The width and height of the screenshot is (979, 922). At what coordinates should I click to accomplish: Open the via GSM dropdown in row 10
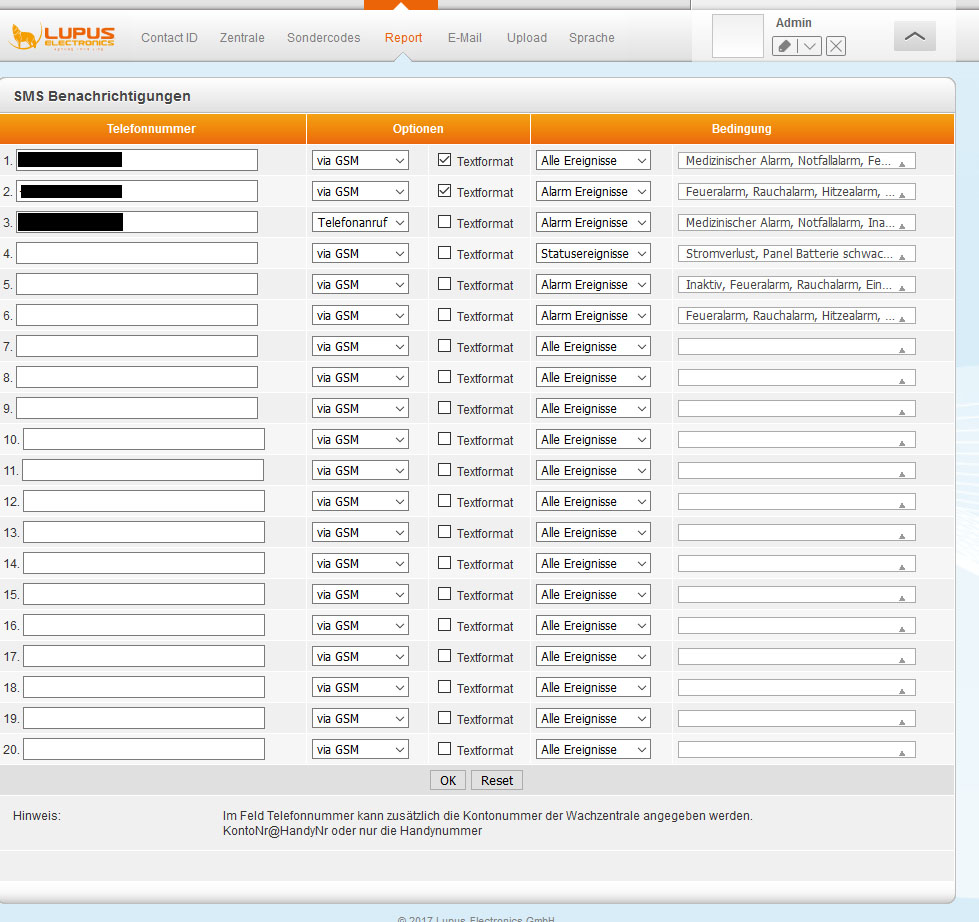click(x=360, y=440)
